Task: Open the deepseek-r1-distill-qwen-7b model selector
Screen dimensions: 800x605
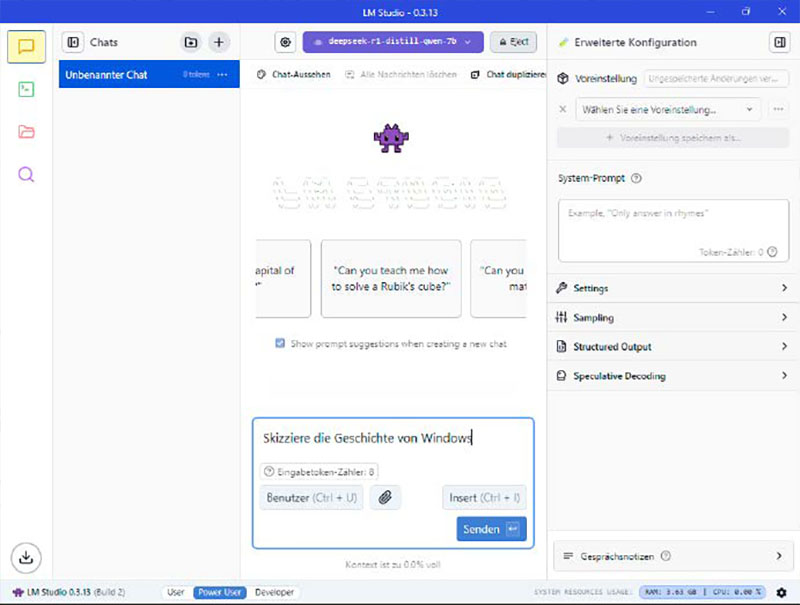Action: point(393,42)
